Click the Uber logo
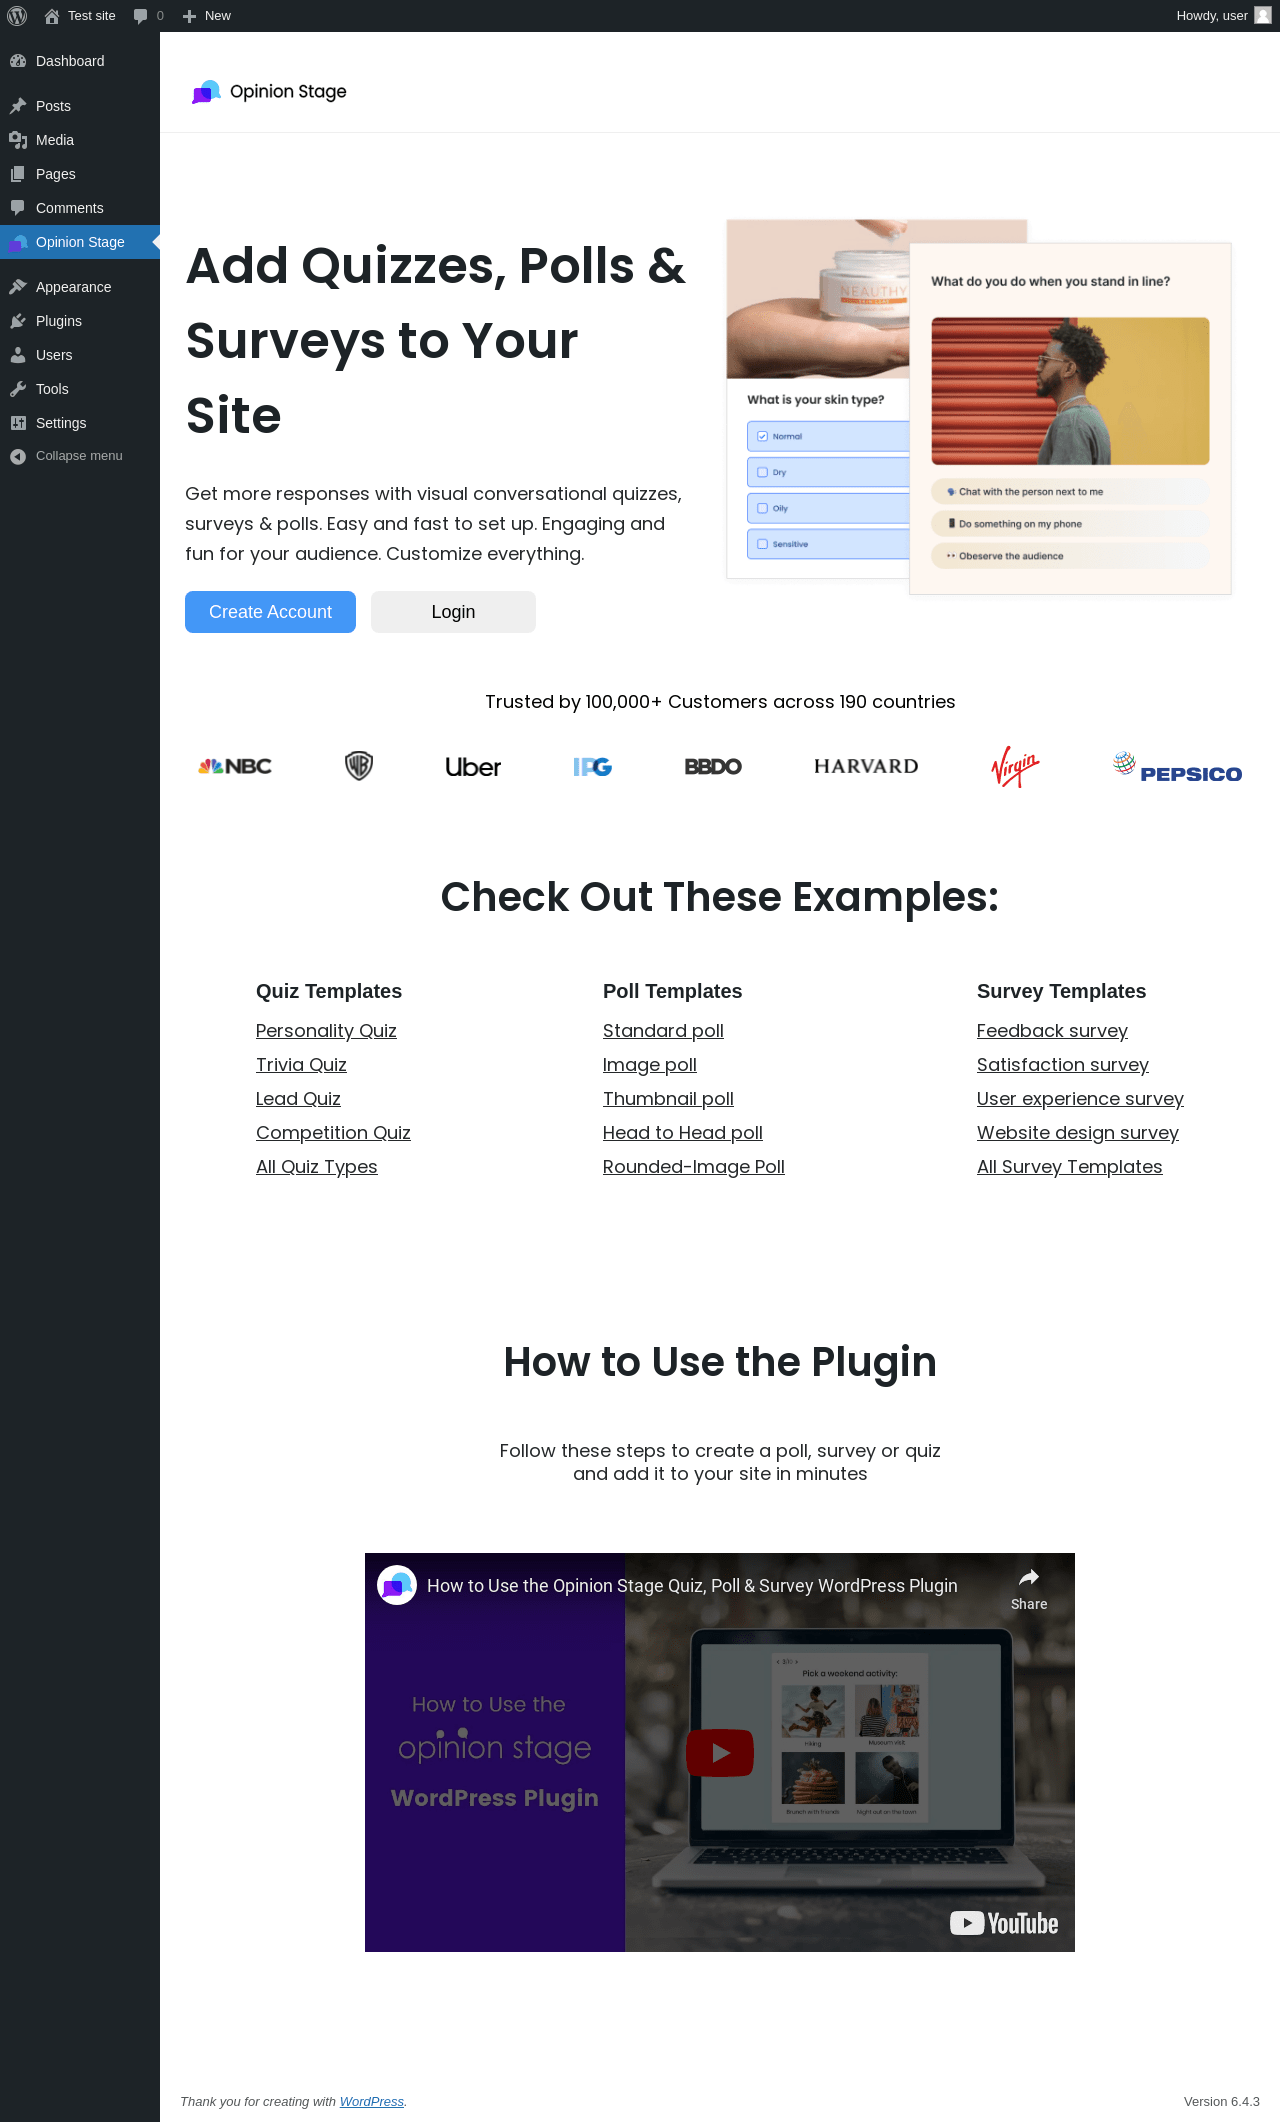The height and width of the screenshot is (2122, 1280). (x=473, y=767)
